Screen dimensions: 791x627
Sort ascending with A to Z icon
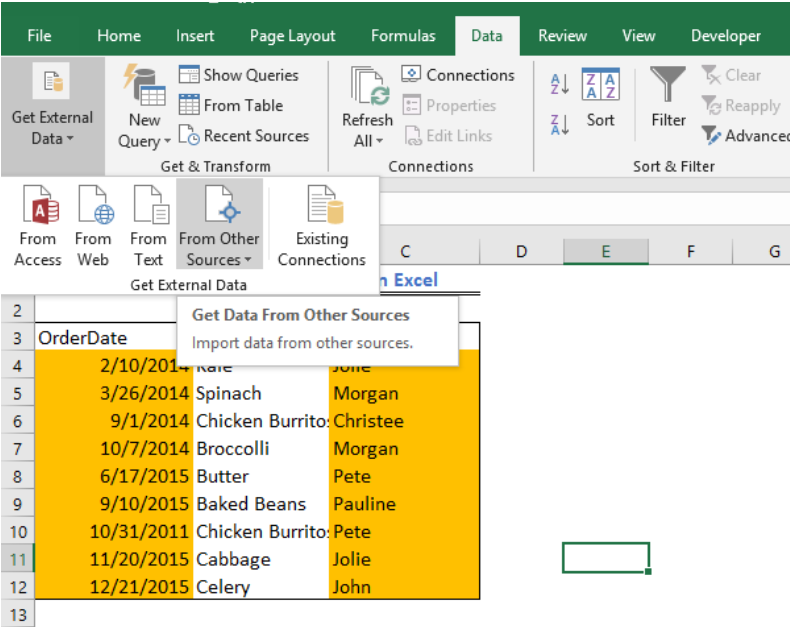560,85
